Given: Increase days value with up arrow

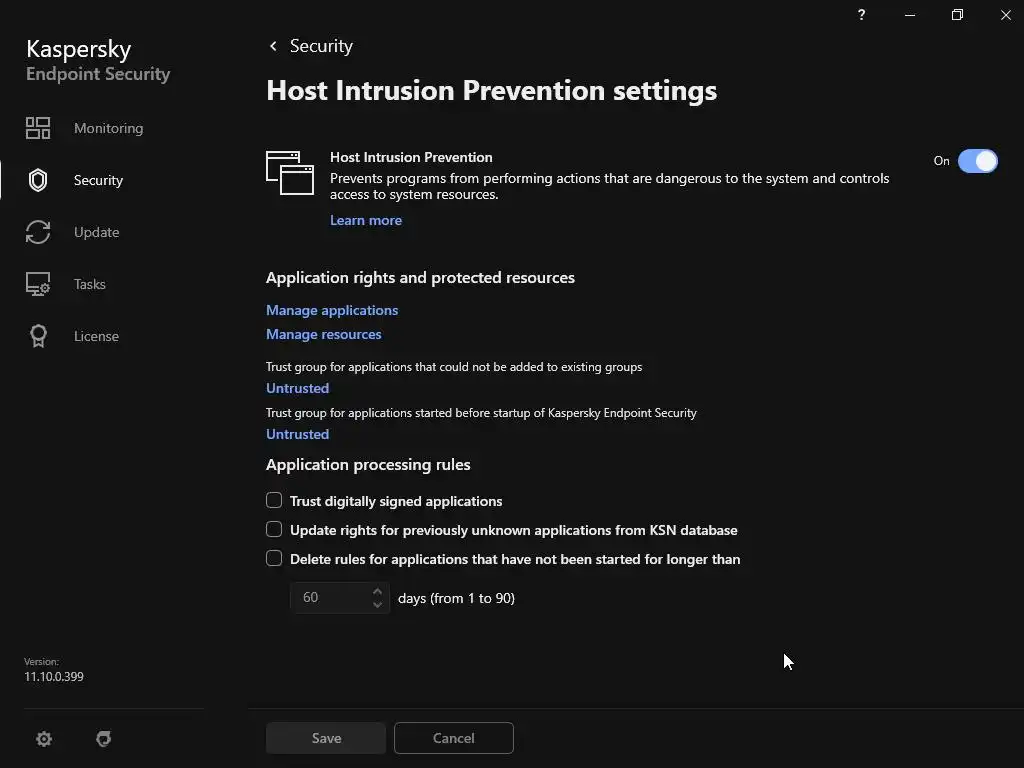Looking at the screenshot, I should [x=377, y=591].
